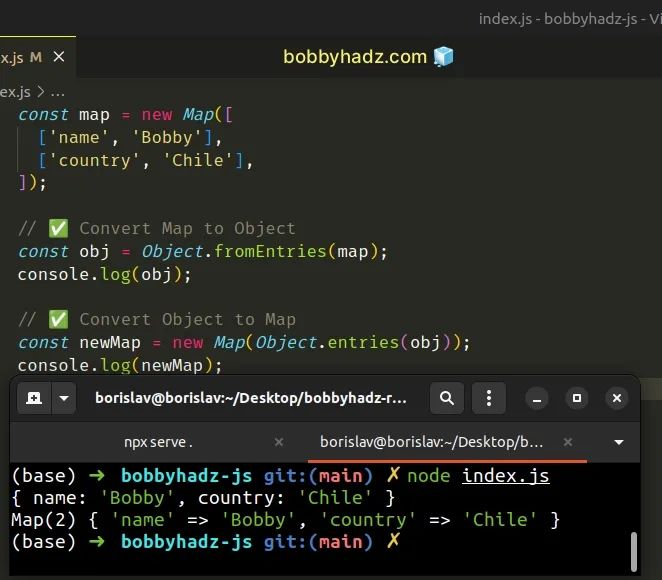662x580 pixels.
Task: Switch to the 'npx serve .' terminal tab
Action: pyautogui.click(x=158, y=442)
